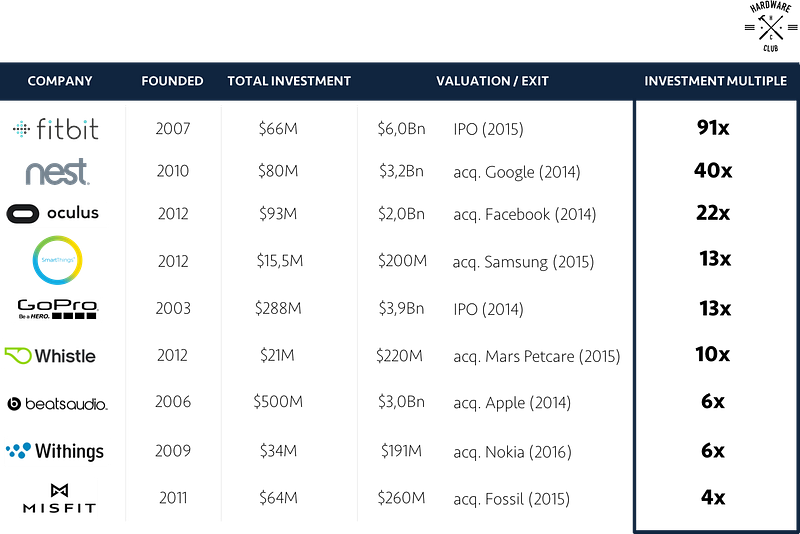
Task: Click acq. Google (2014) text
Action: [x=517, y=172]
